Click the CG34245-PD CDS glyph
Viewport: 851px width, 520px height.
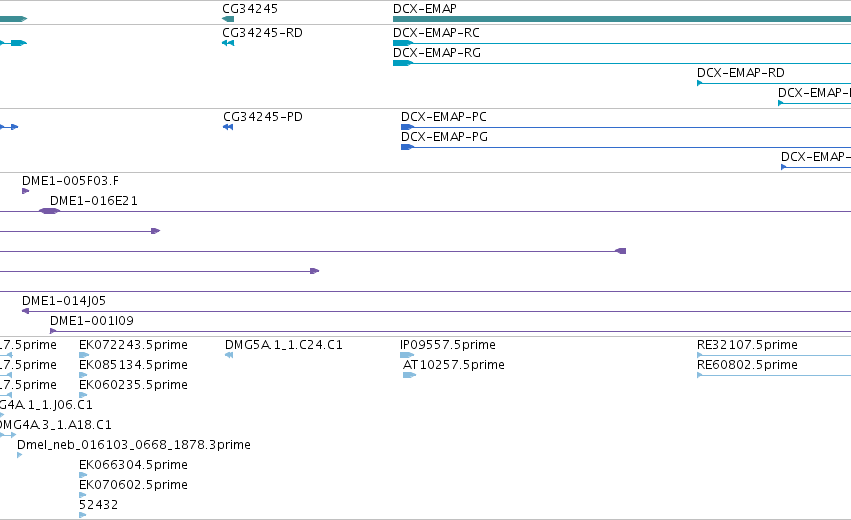[x=228, y=127]
